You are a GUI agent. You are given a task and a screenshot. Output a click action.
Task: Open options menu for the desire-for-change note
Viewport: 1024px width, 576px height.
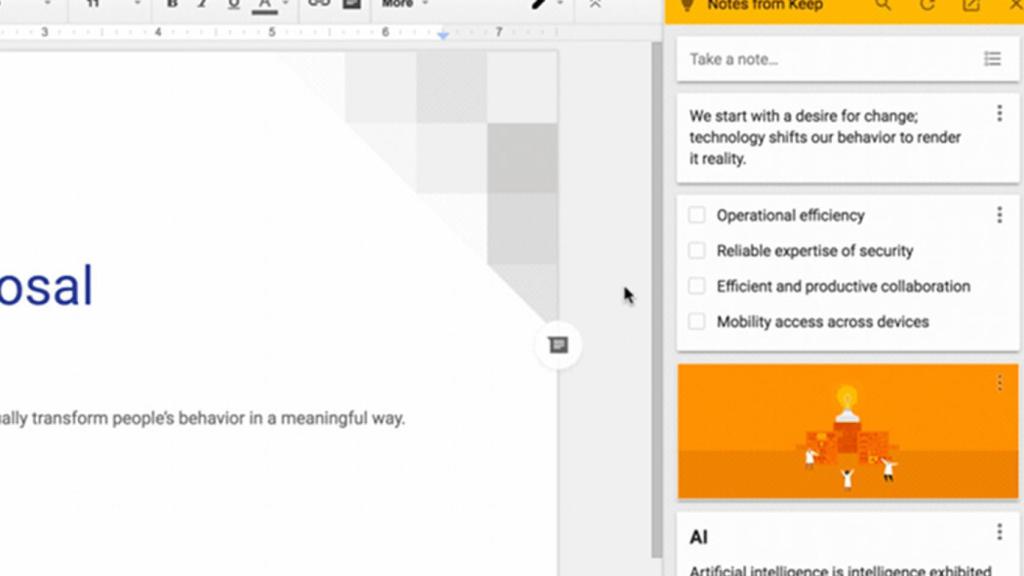point(999,114)
